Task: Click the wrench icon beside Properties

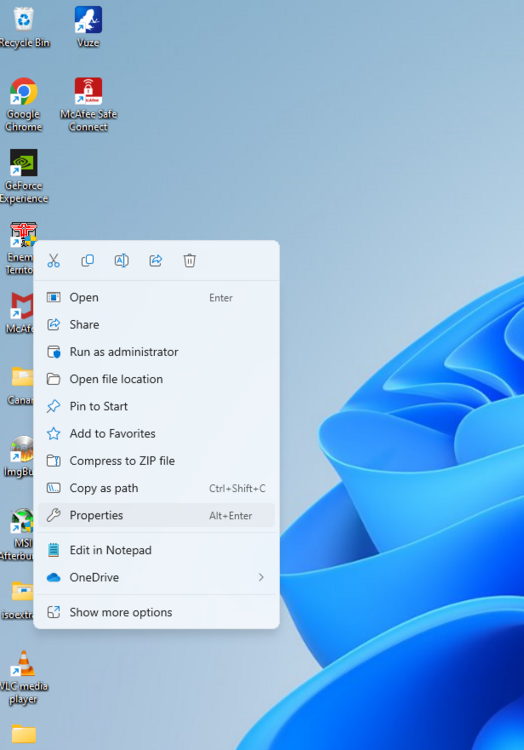Action: pos(54,515)
